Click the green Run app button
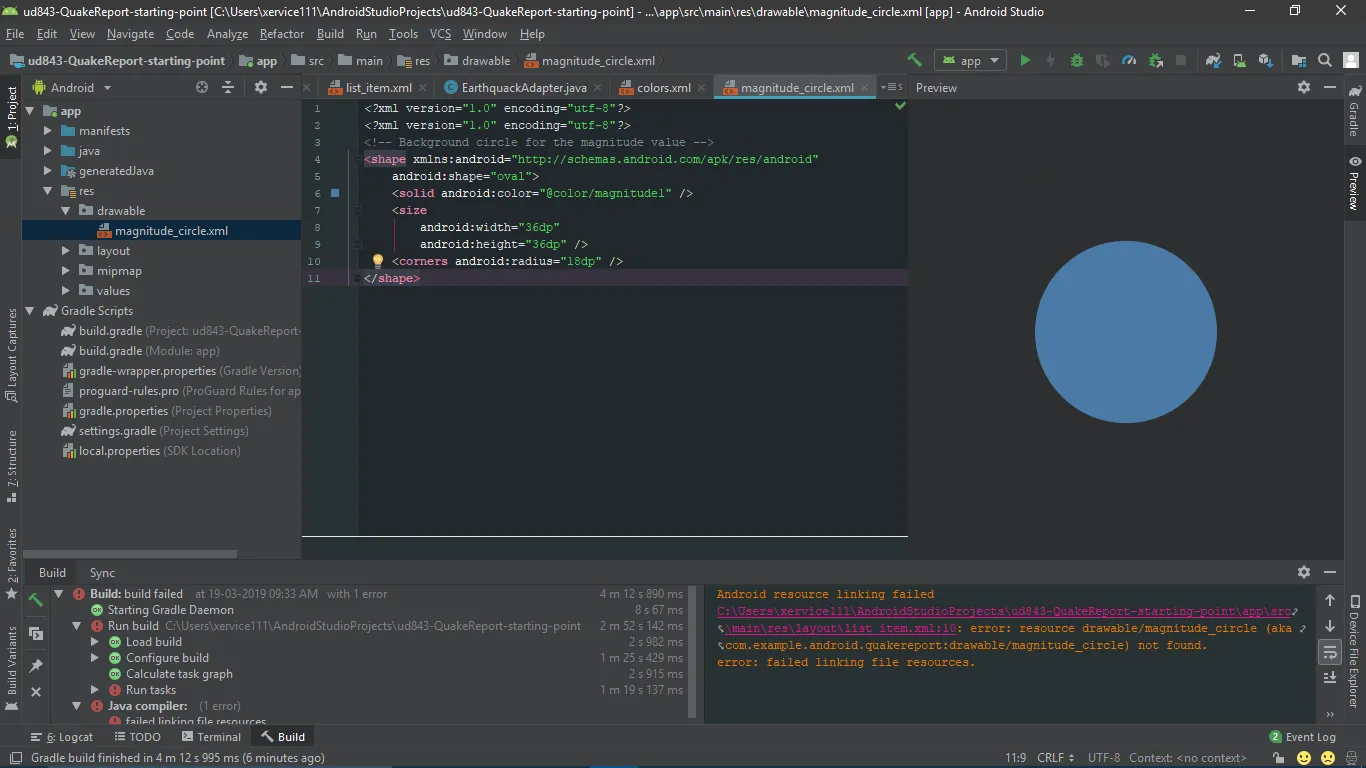 click(1025, 61)
